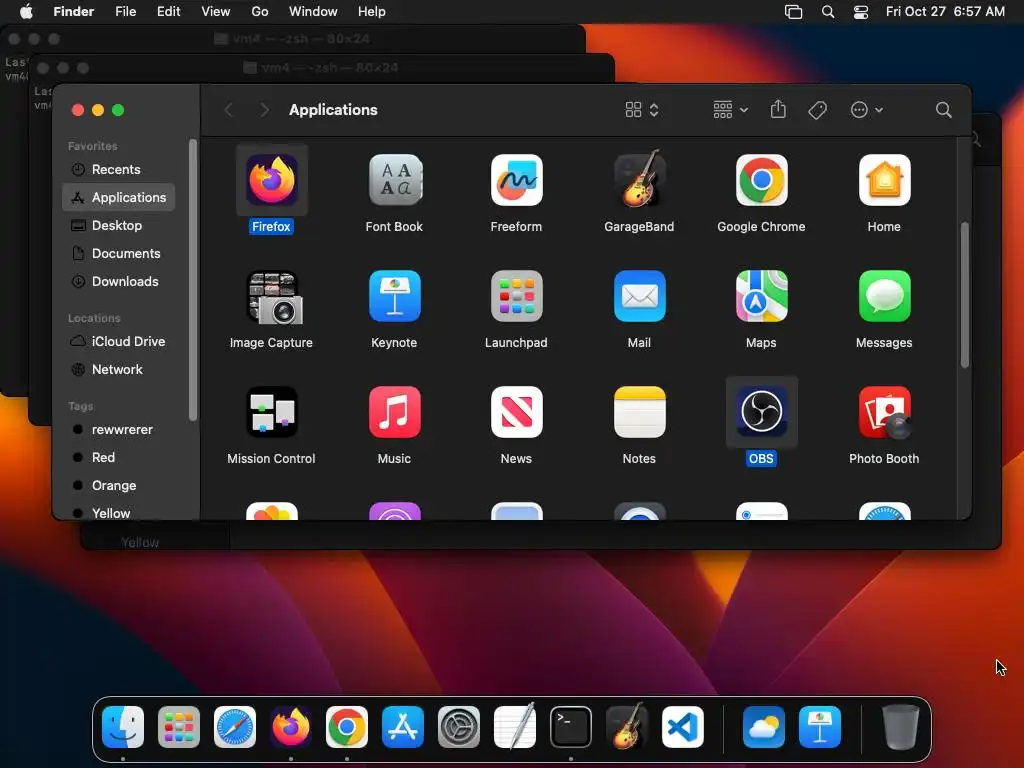This screenshot has height=768, width=1024.
Task: Open the Help menu
Action: 372,11
